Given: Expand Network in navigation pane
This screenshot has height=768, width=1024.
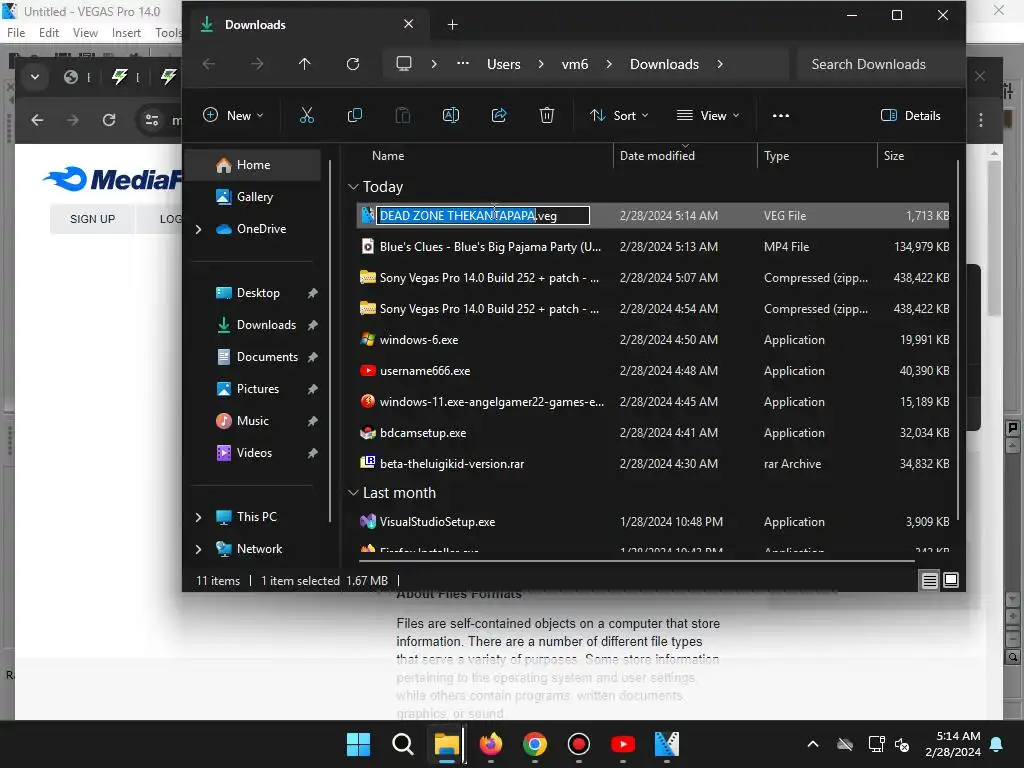Looking at the screenshot, I should tap(199, 549).
